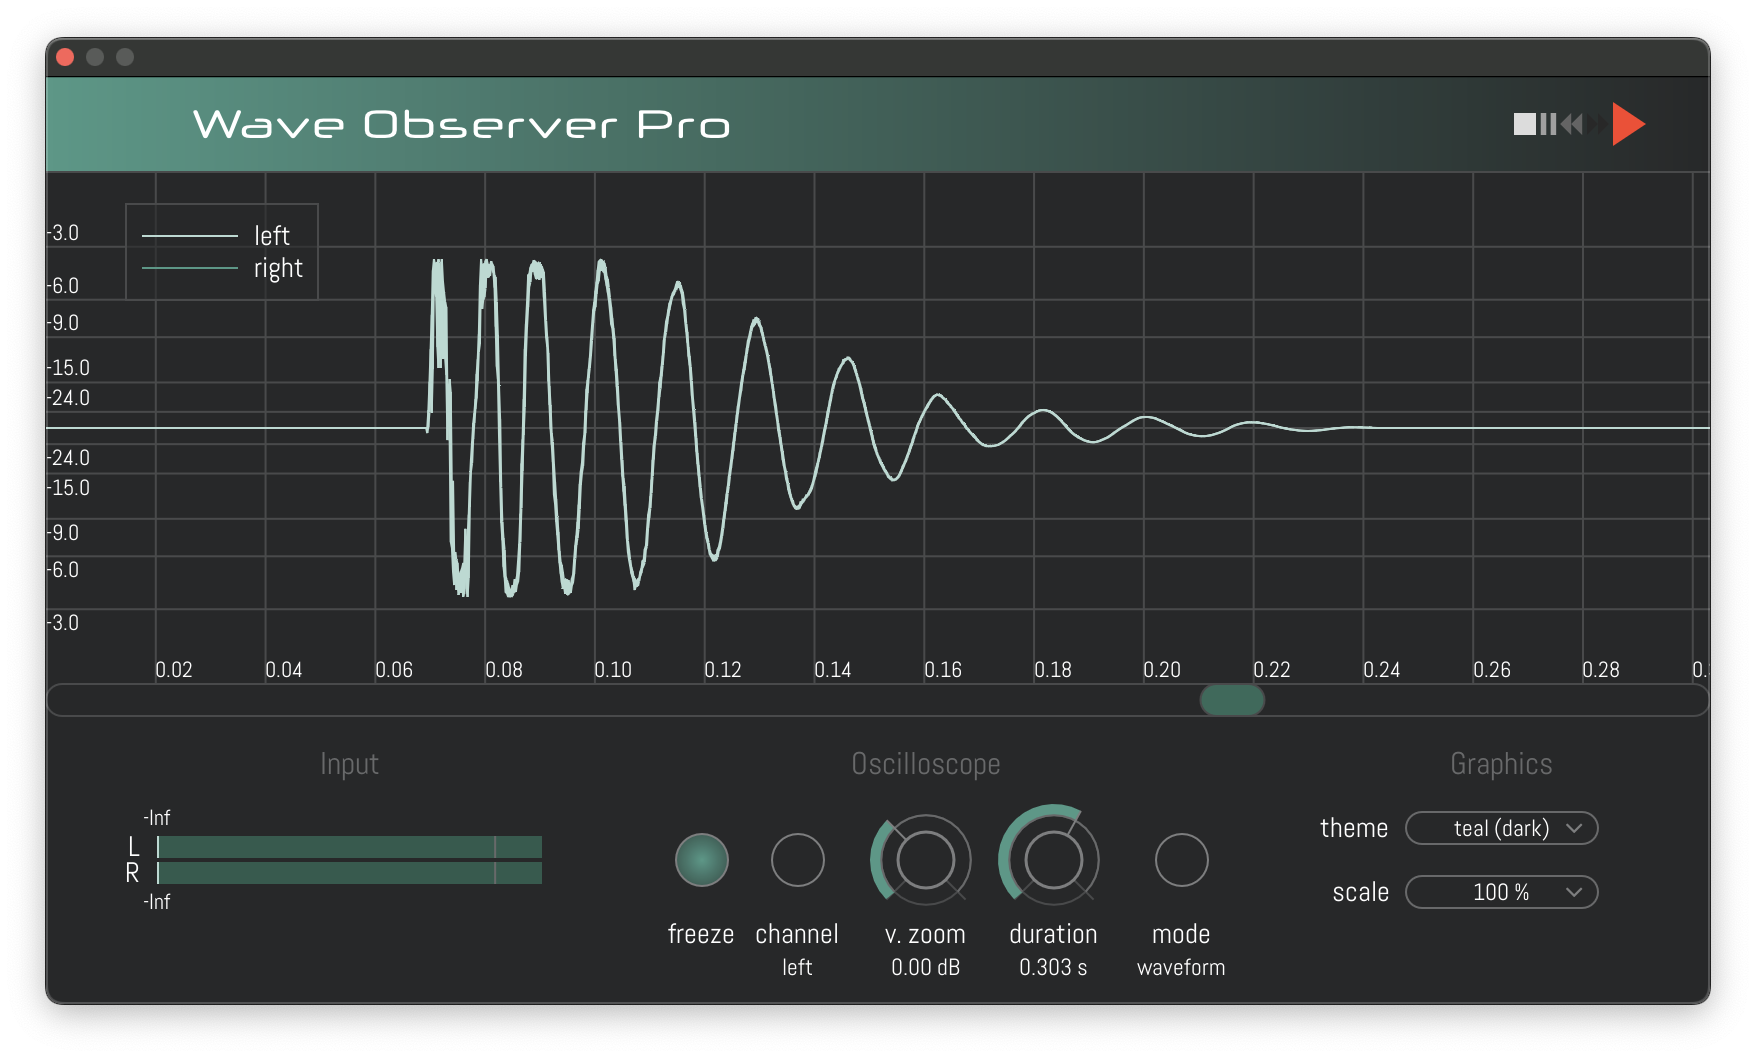Viewport: 1756px width, 1058px height.
Task: Click the dark fast-forward double-arrow icon
Action: coord(1598,124)
